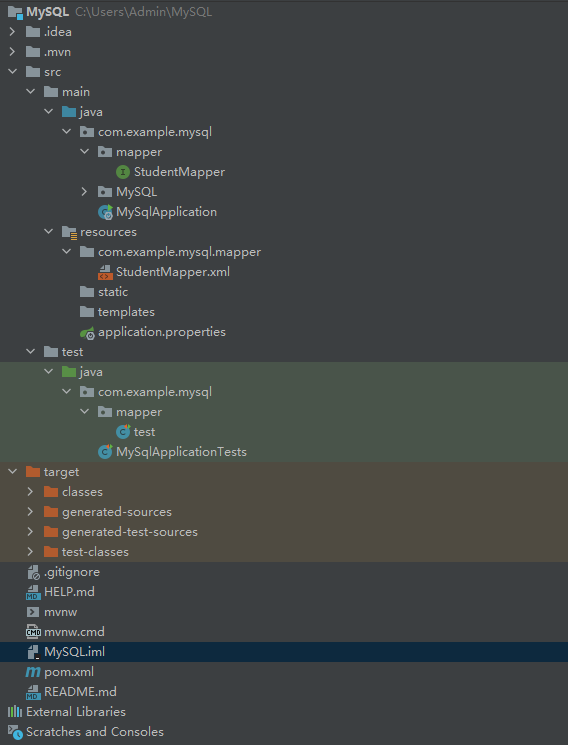Click the .idea folder icon
This screenshot has width=568, height=745.
[33, 32]
